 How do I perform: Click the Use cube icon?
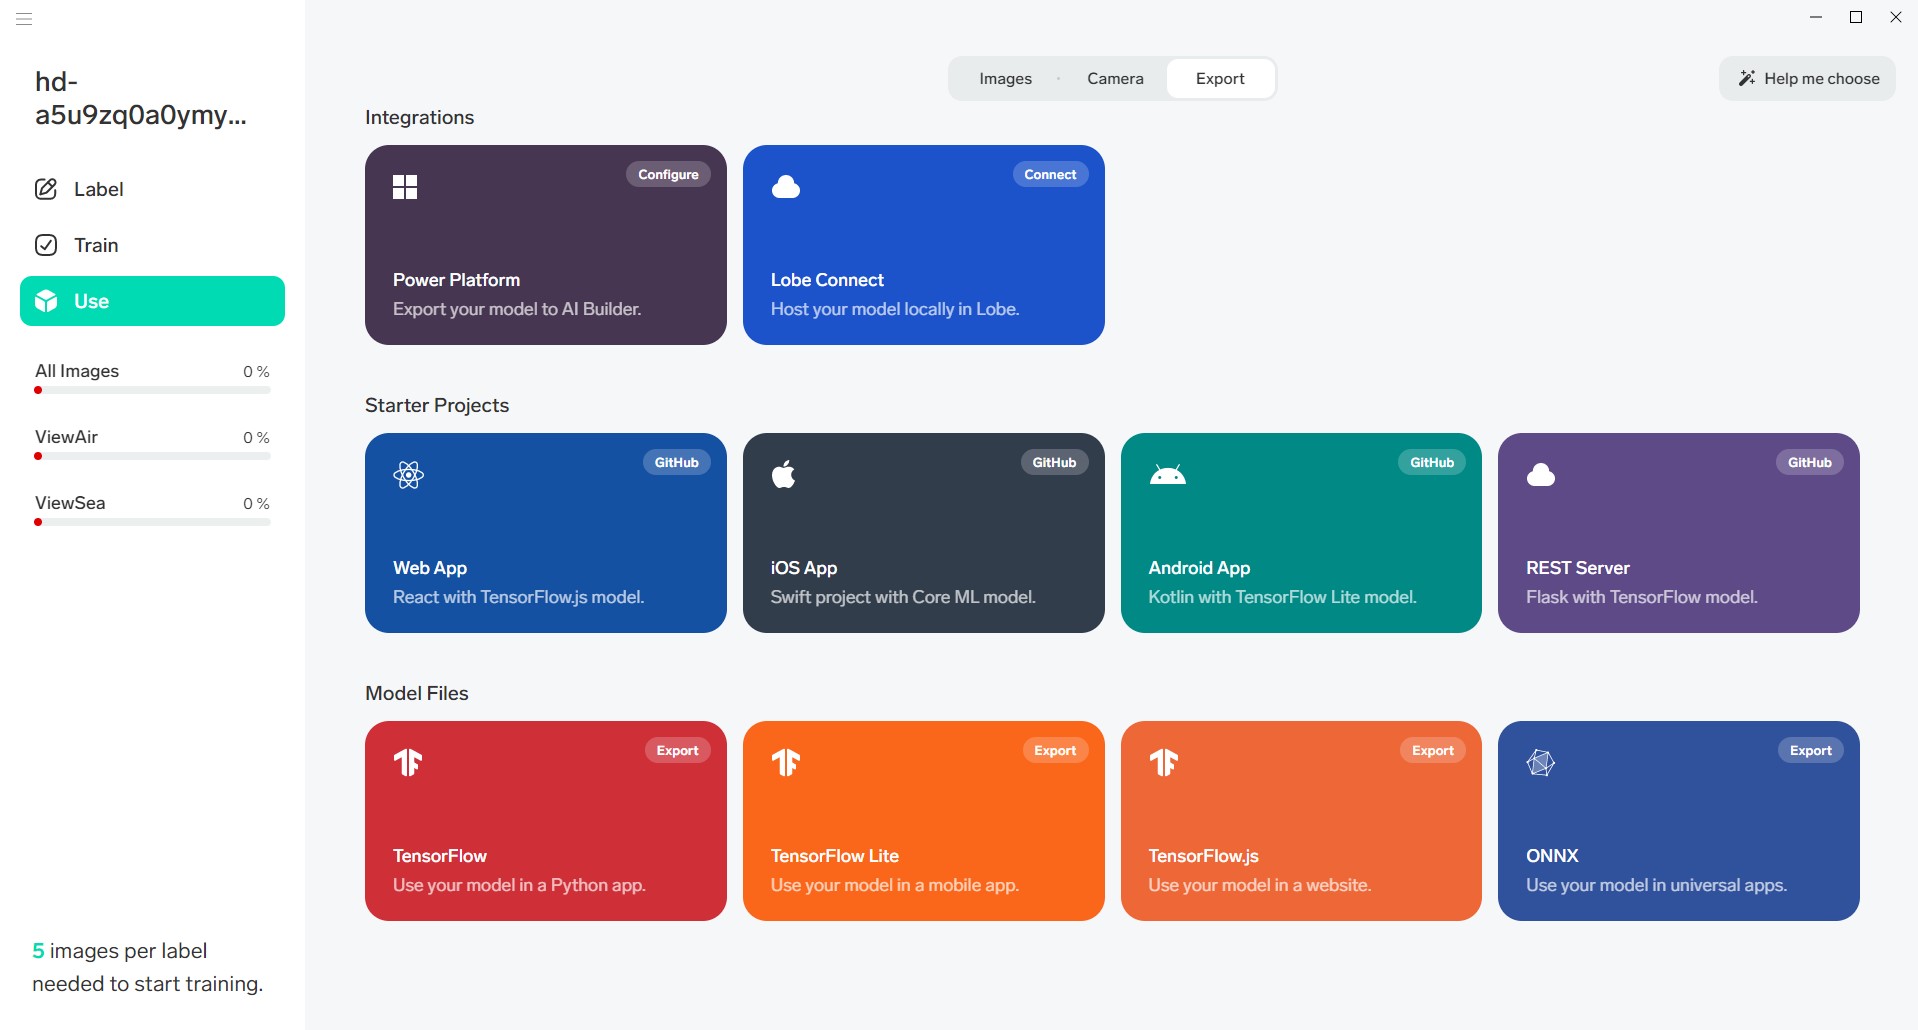coord(46,301)
